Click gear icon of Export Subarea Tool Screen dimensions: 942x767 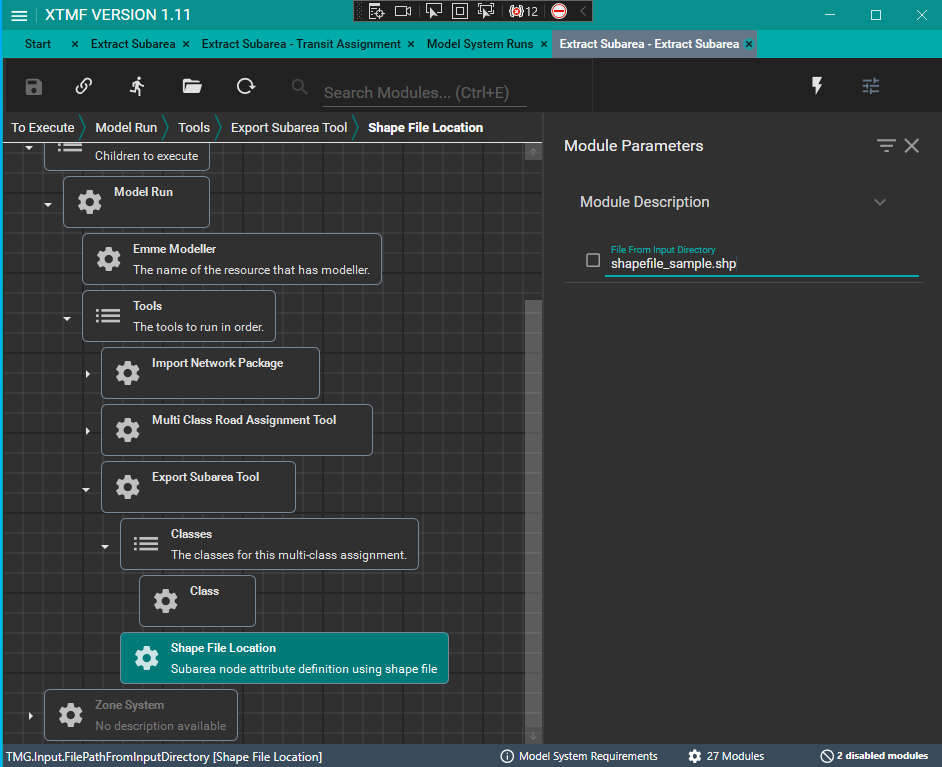click(x=127, y=487)
